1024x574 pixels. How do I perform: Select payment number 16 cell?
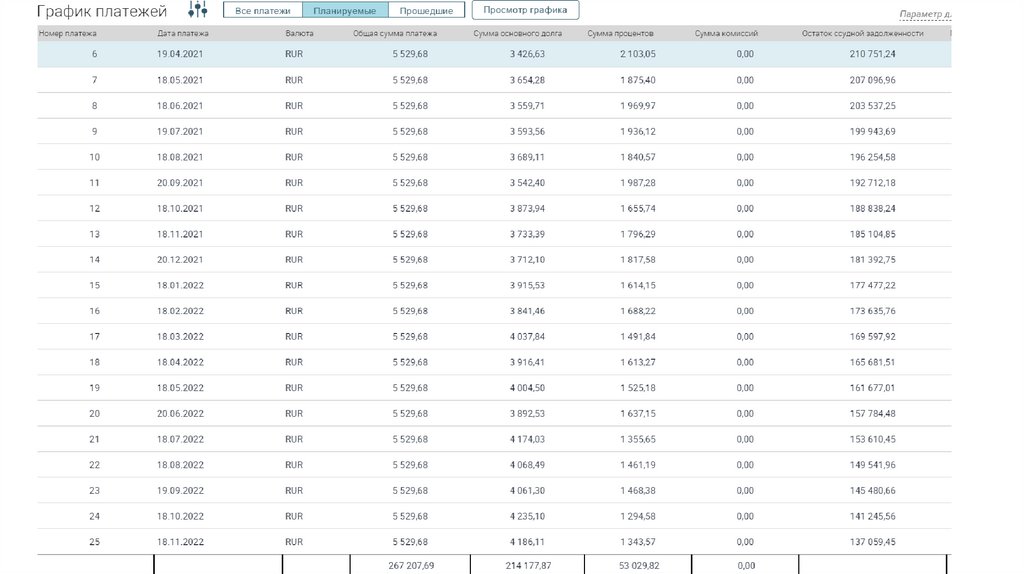[95, 311]
